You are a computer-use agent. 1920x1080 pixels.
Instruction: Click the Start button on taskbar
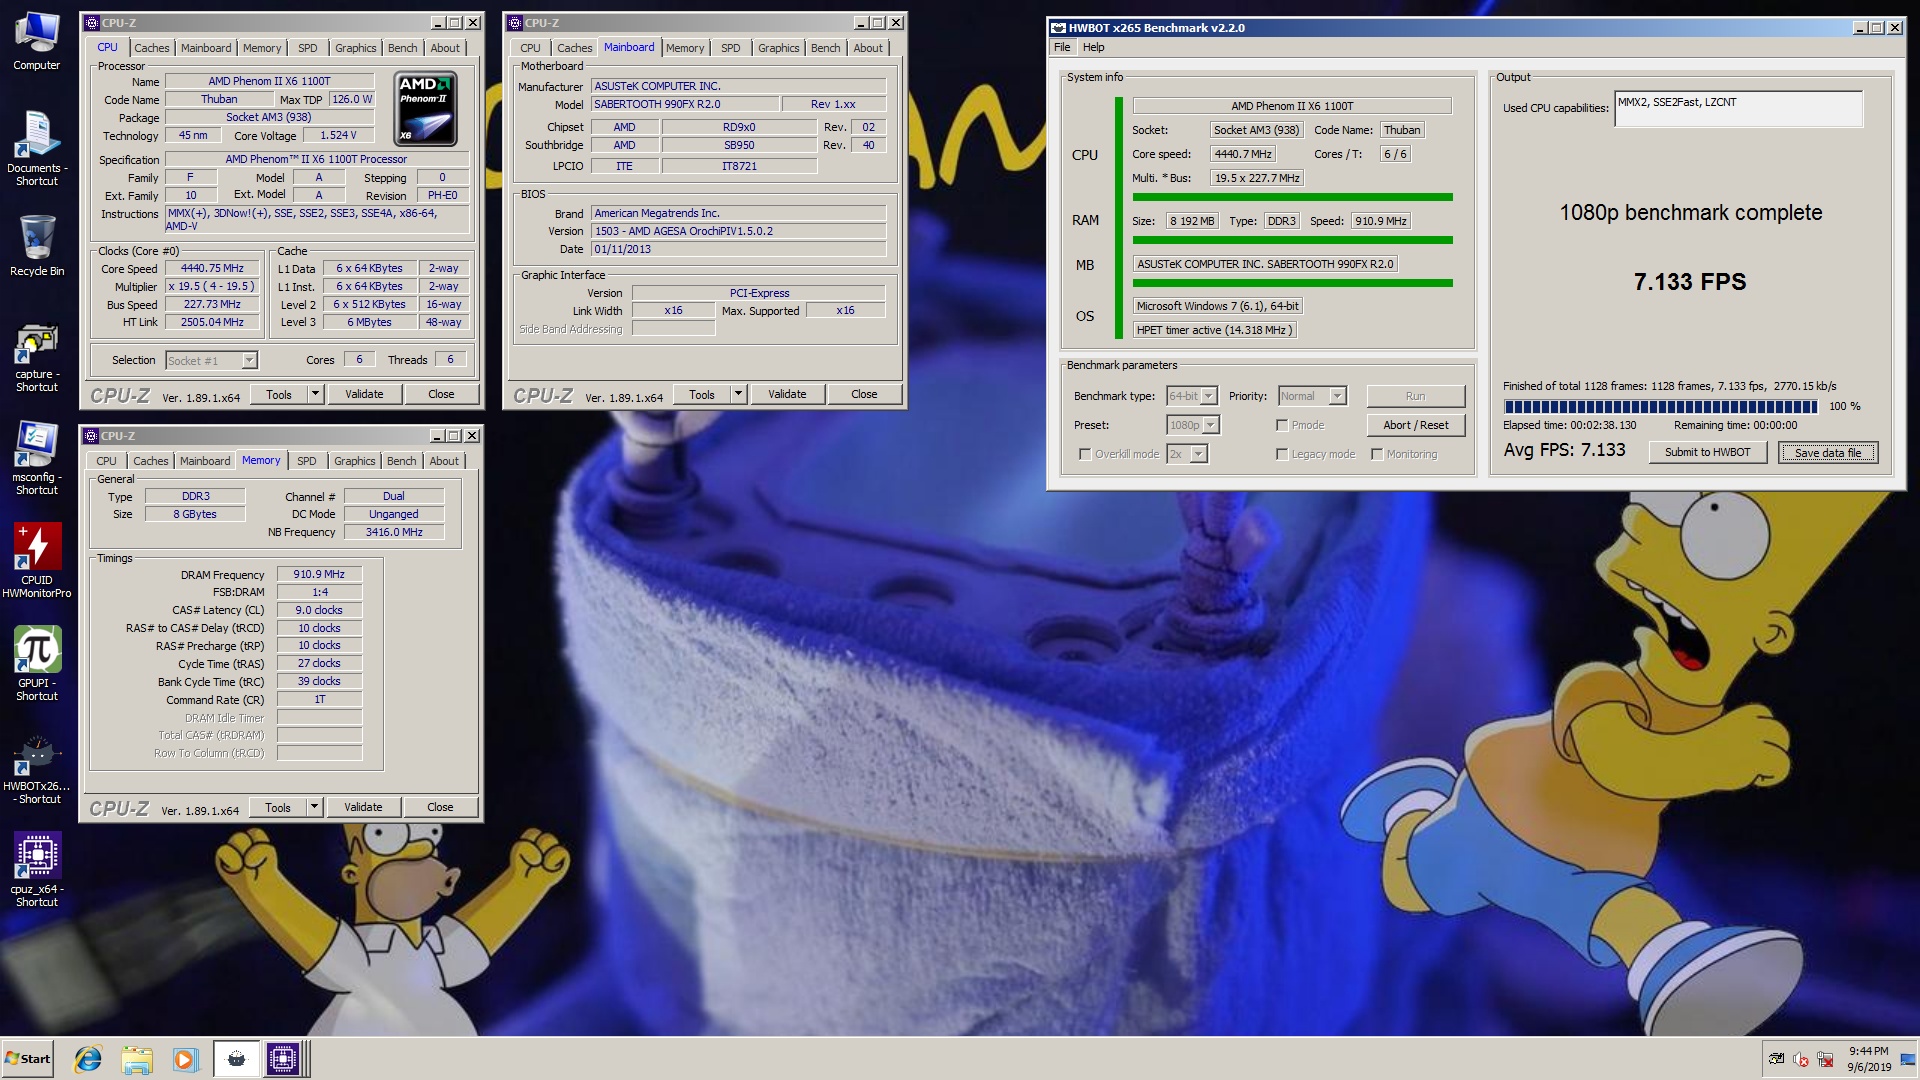28,1059
